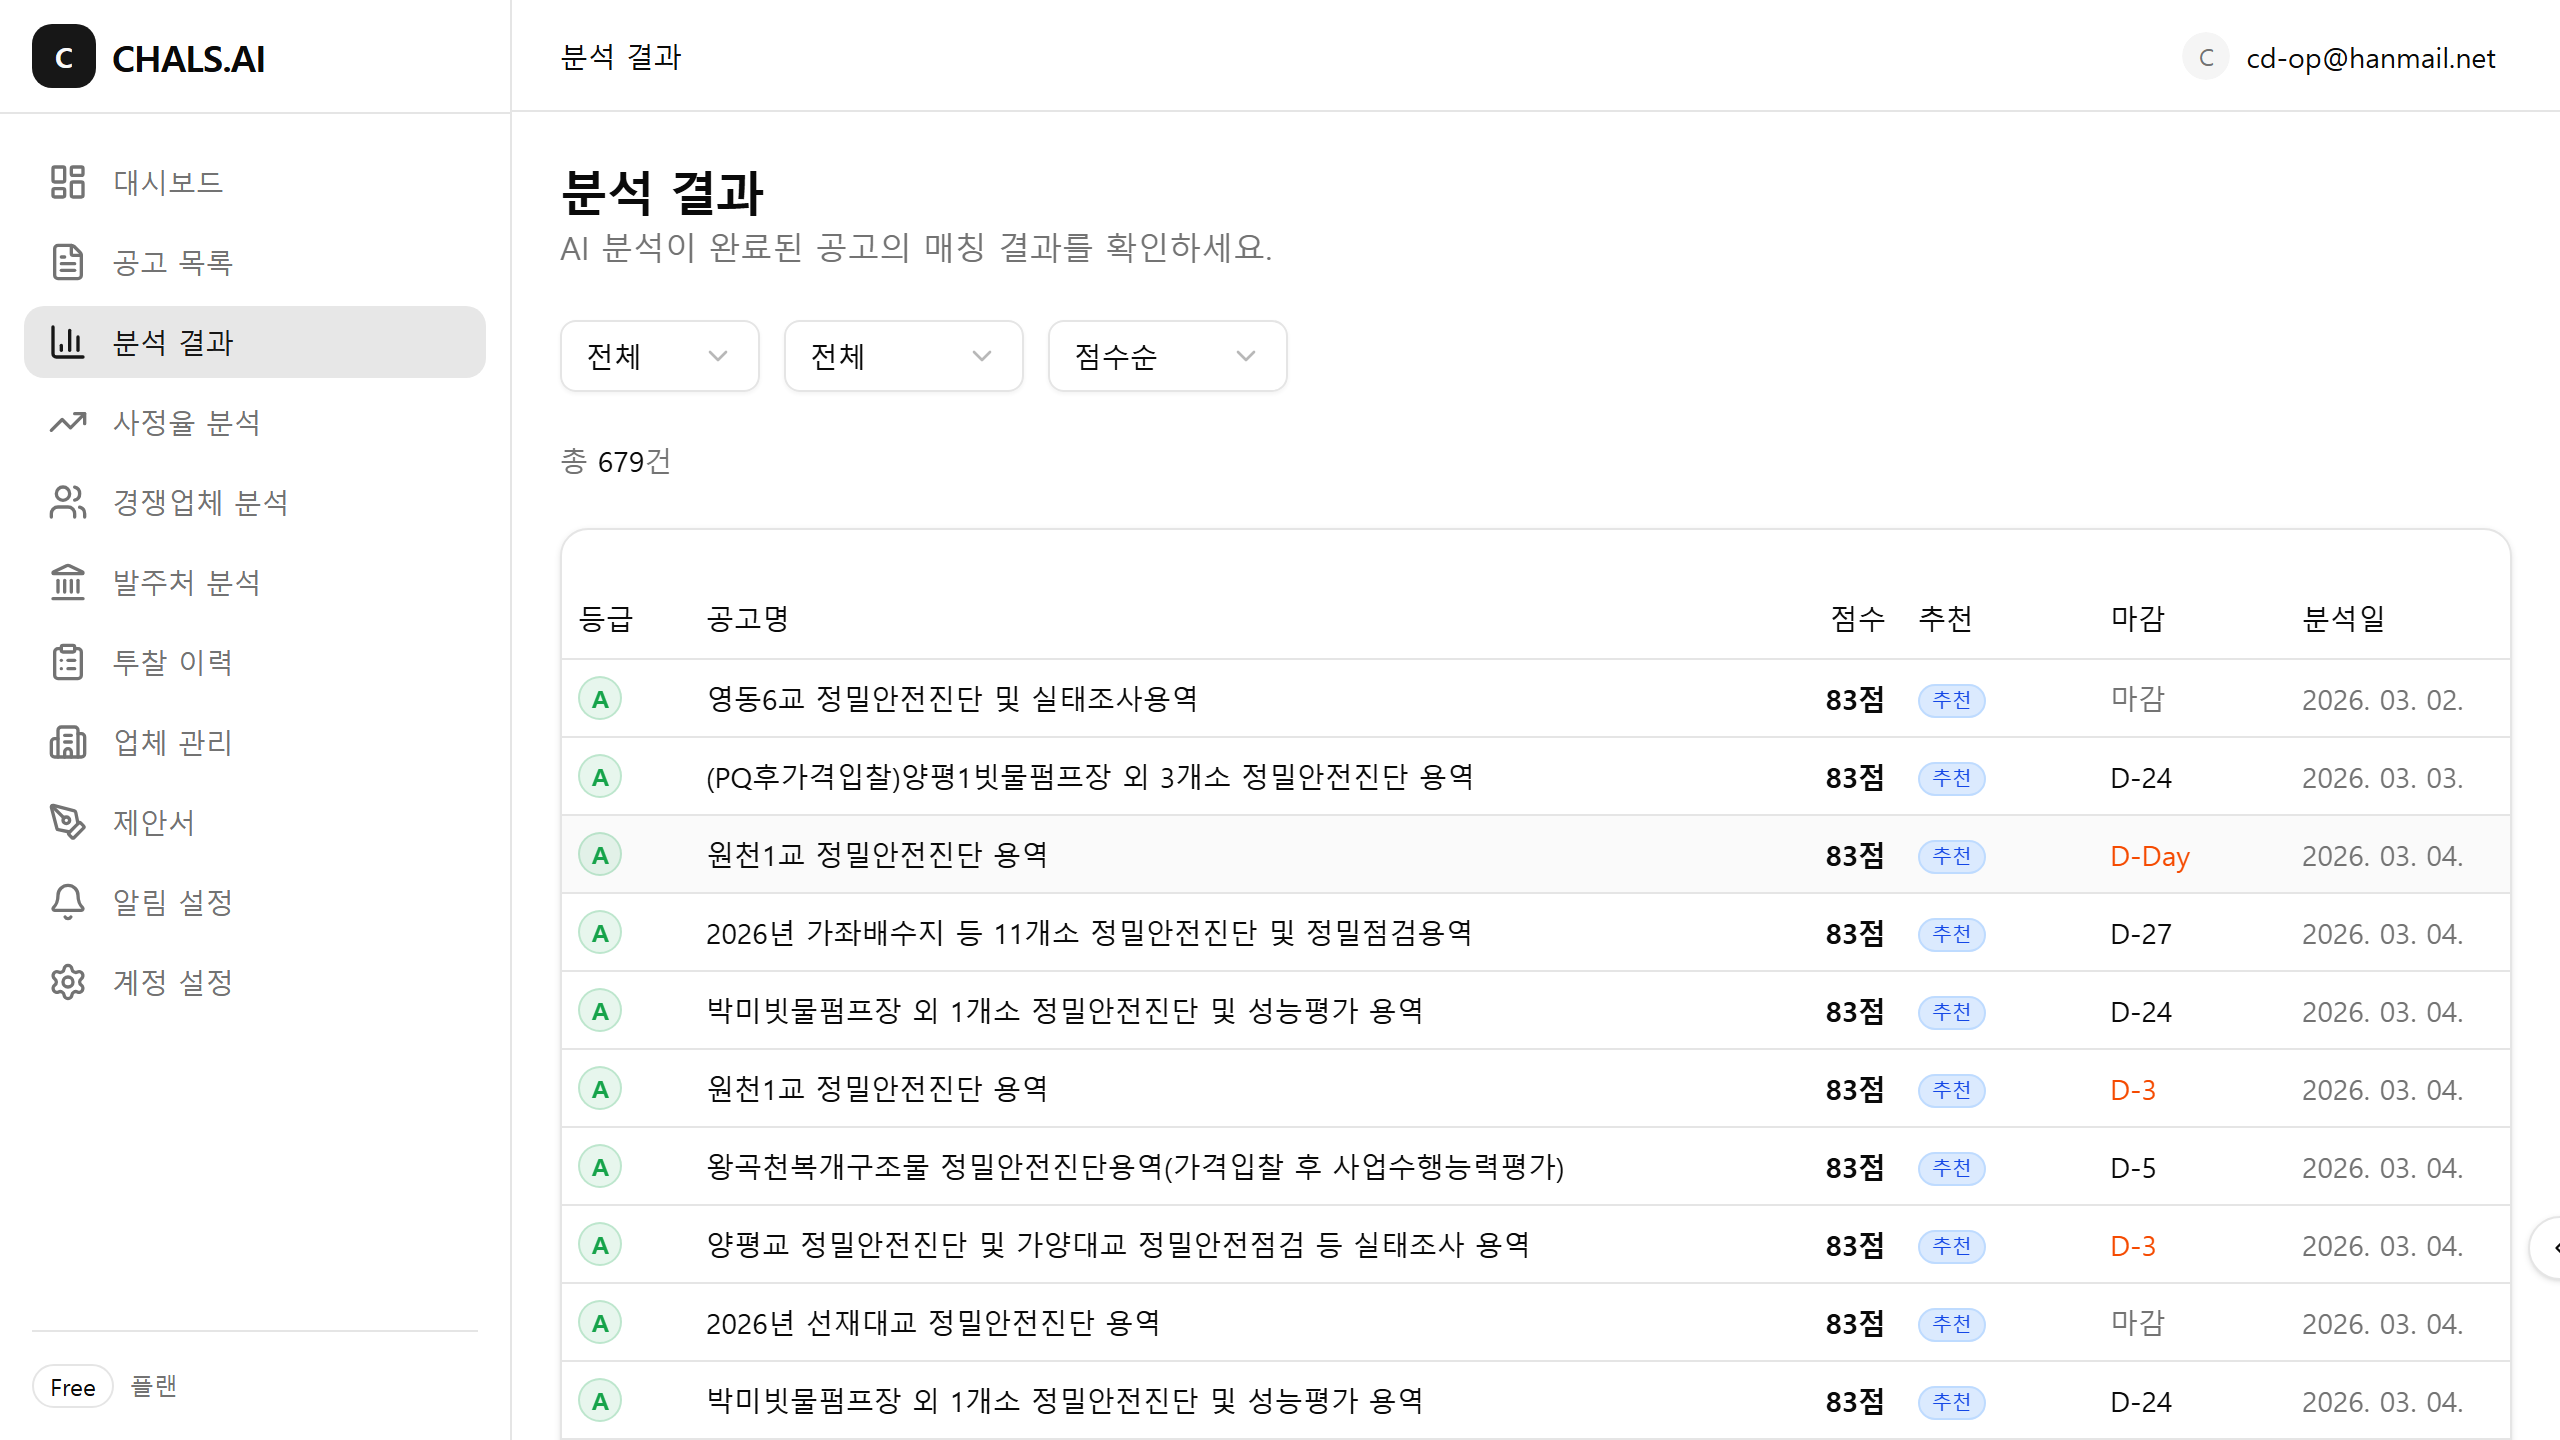The image size is (2560, 1440).
Task: Expand the first 전체 filter dropdown
Action: click(659, 356)
